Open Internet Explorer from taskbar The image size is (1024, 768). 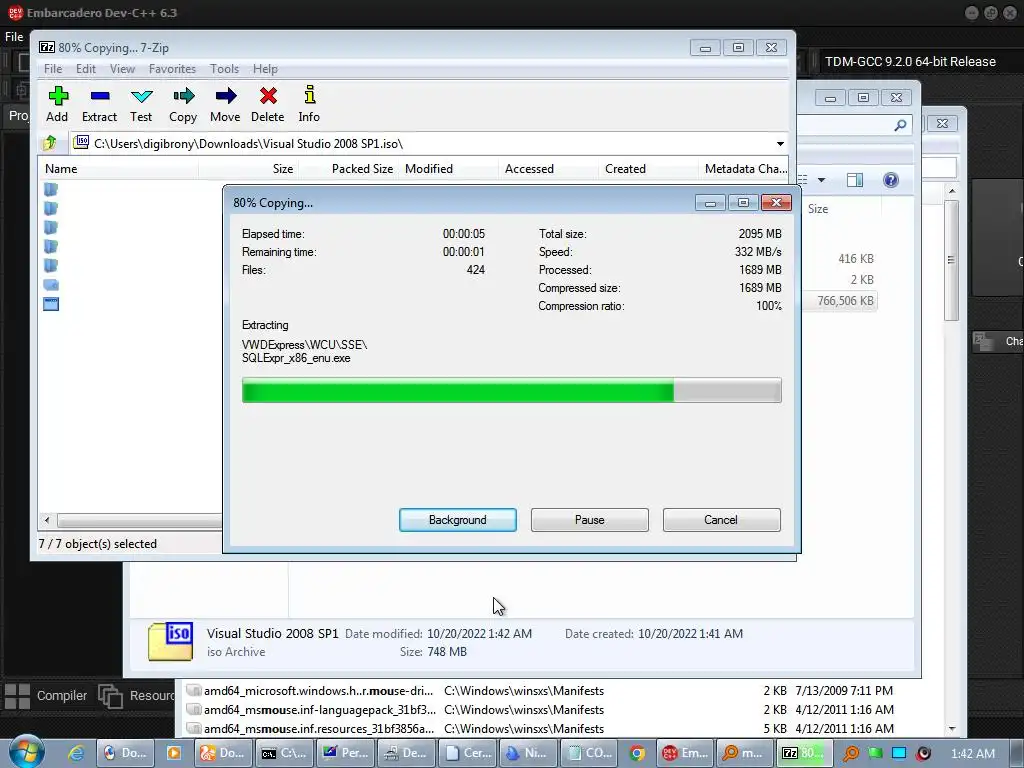tap(76, 753)
